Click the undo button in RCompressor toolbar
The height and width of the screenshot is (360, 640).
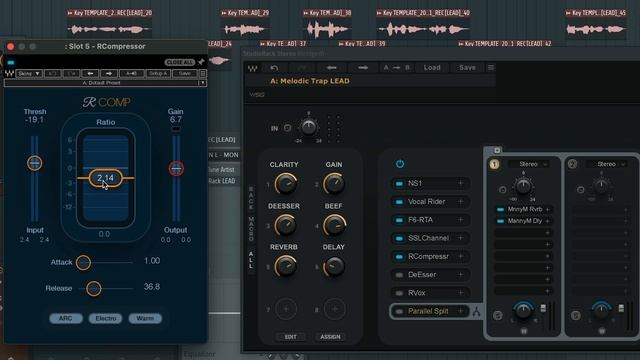[x=53, y=73]
